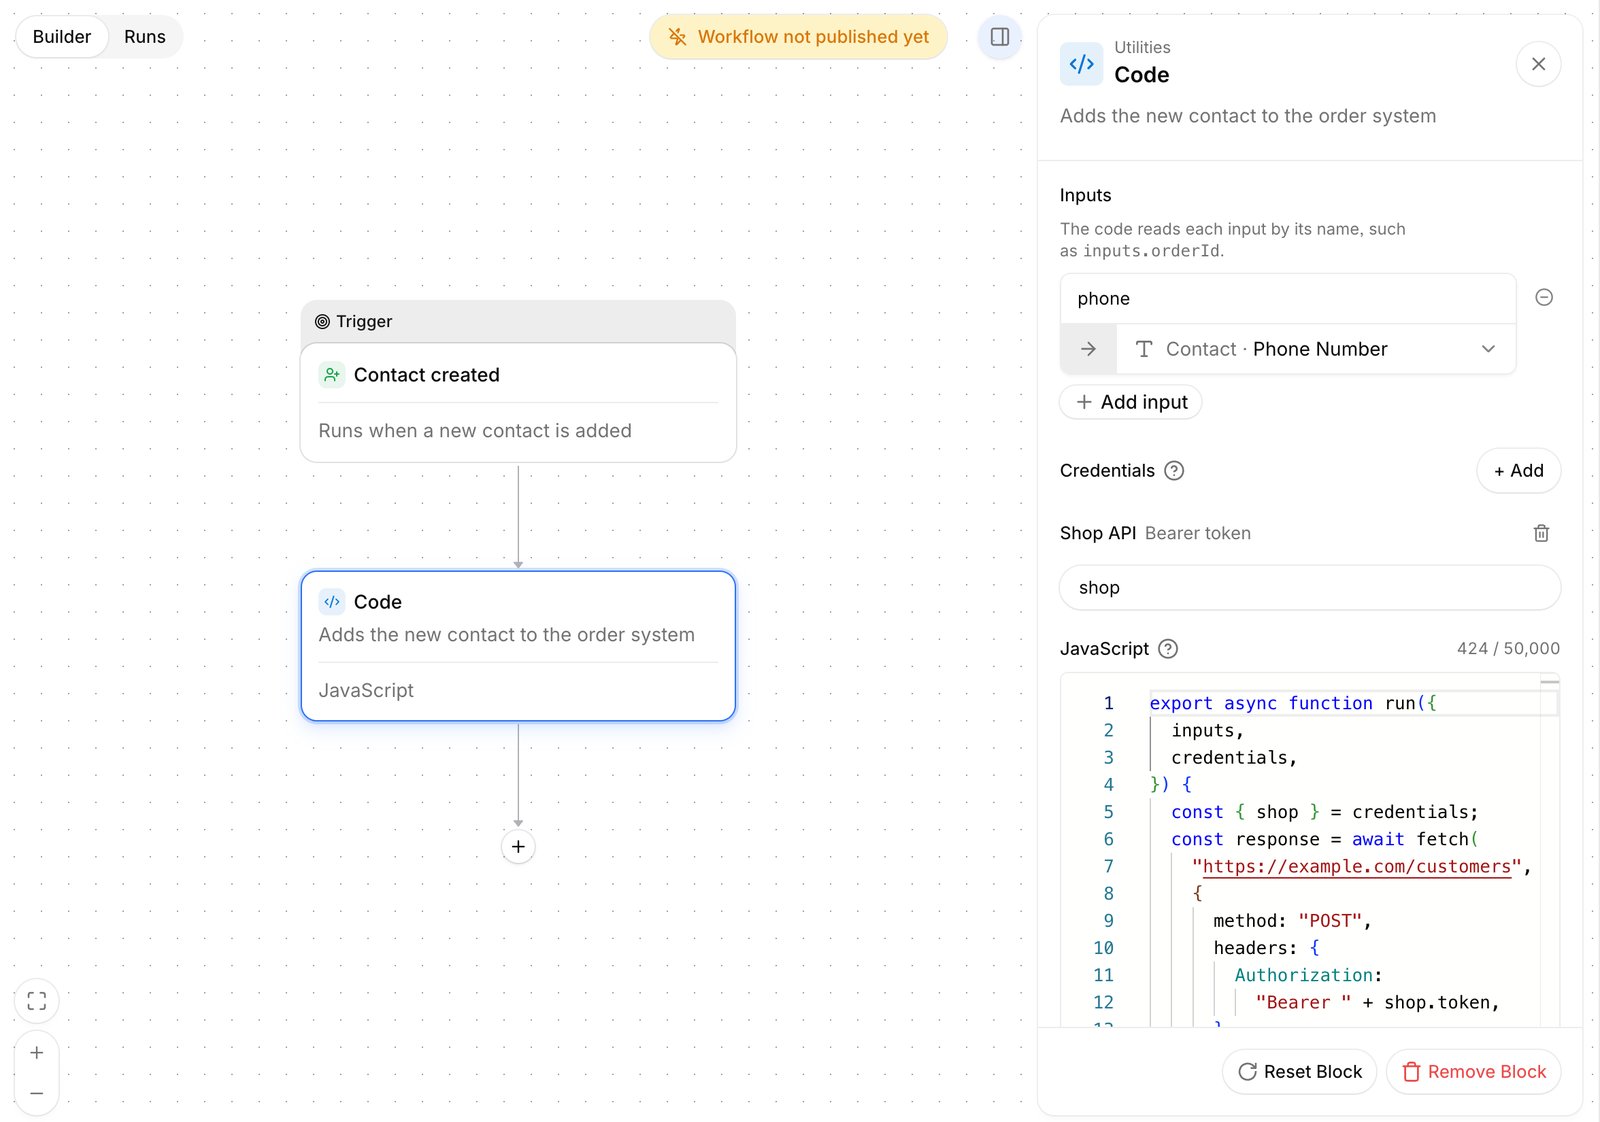
Task: Click the Code block icon in panel header
Action: tap(1081, 64)
